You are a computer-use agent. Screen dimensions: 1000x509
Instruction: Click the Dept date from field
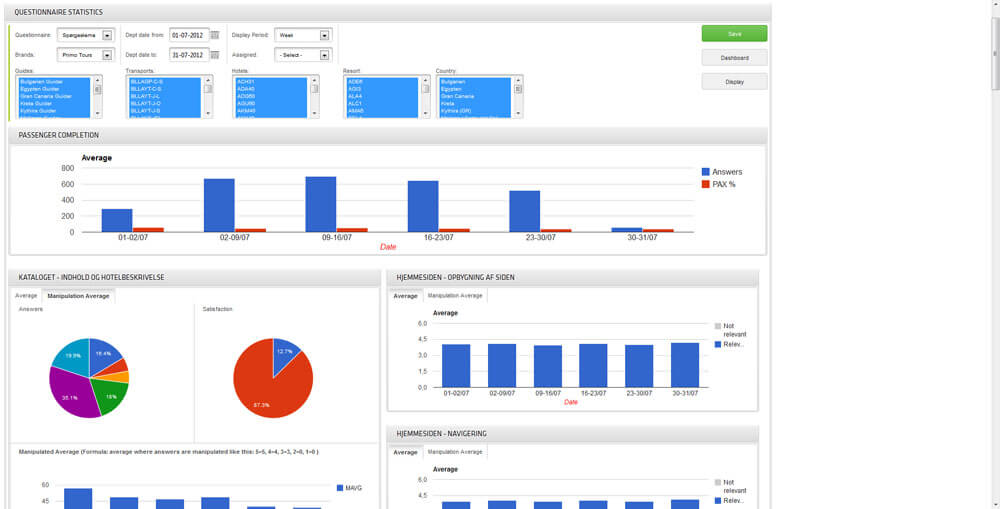189,35
